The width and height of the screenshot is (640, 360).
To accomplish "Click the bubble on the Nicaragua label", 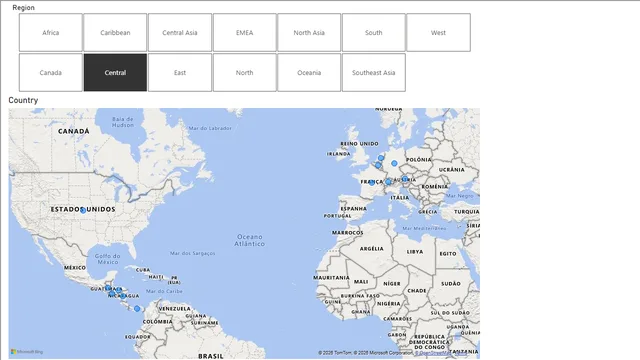I will pyautogui.click(x=123, y=296).
